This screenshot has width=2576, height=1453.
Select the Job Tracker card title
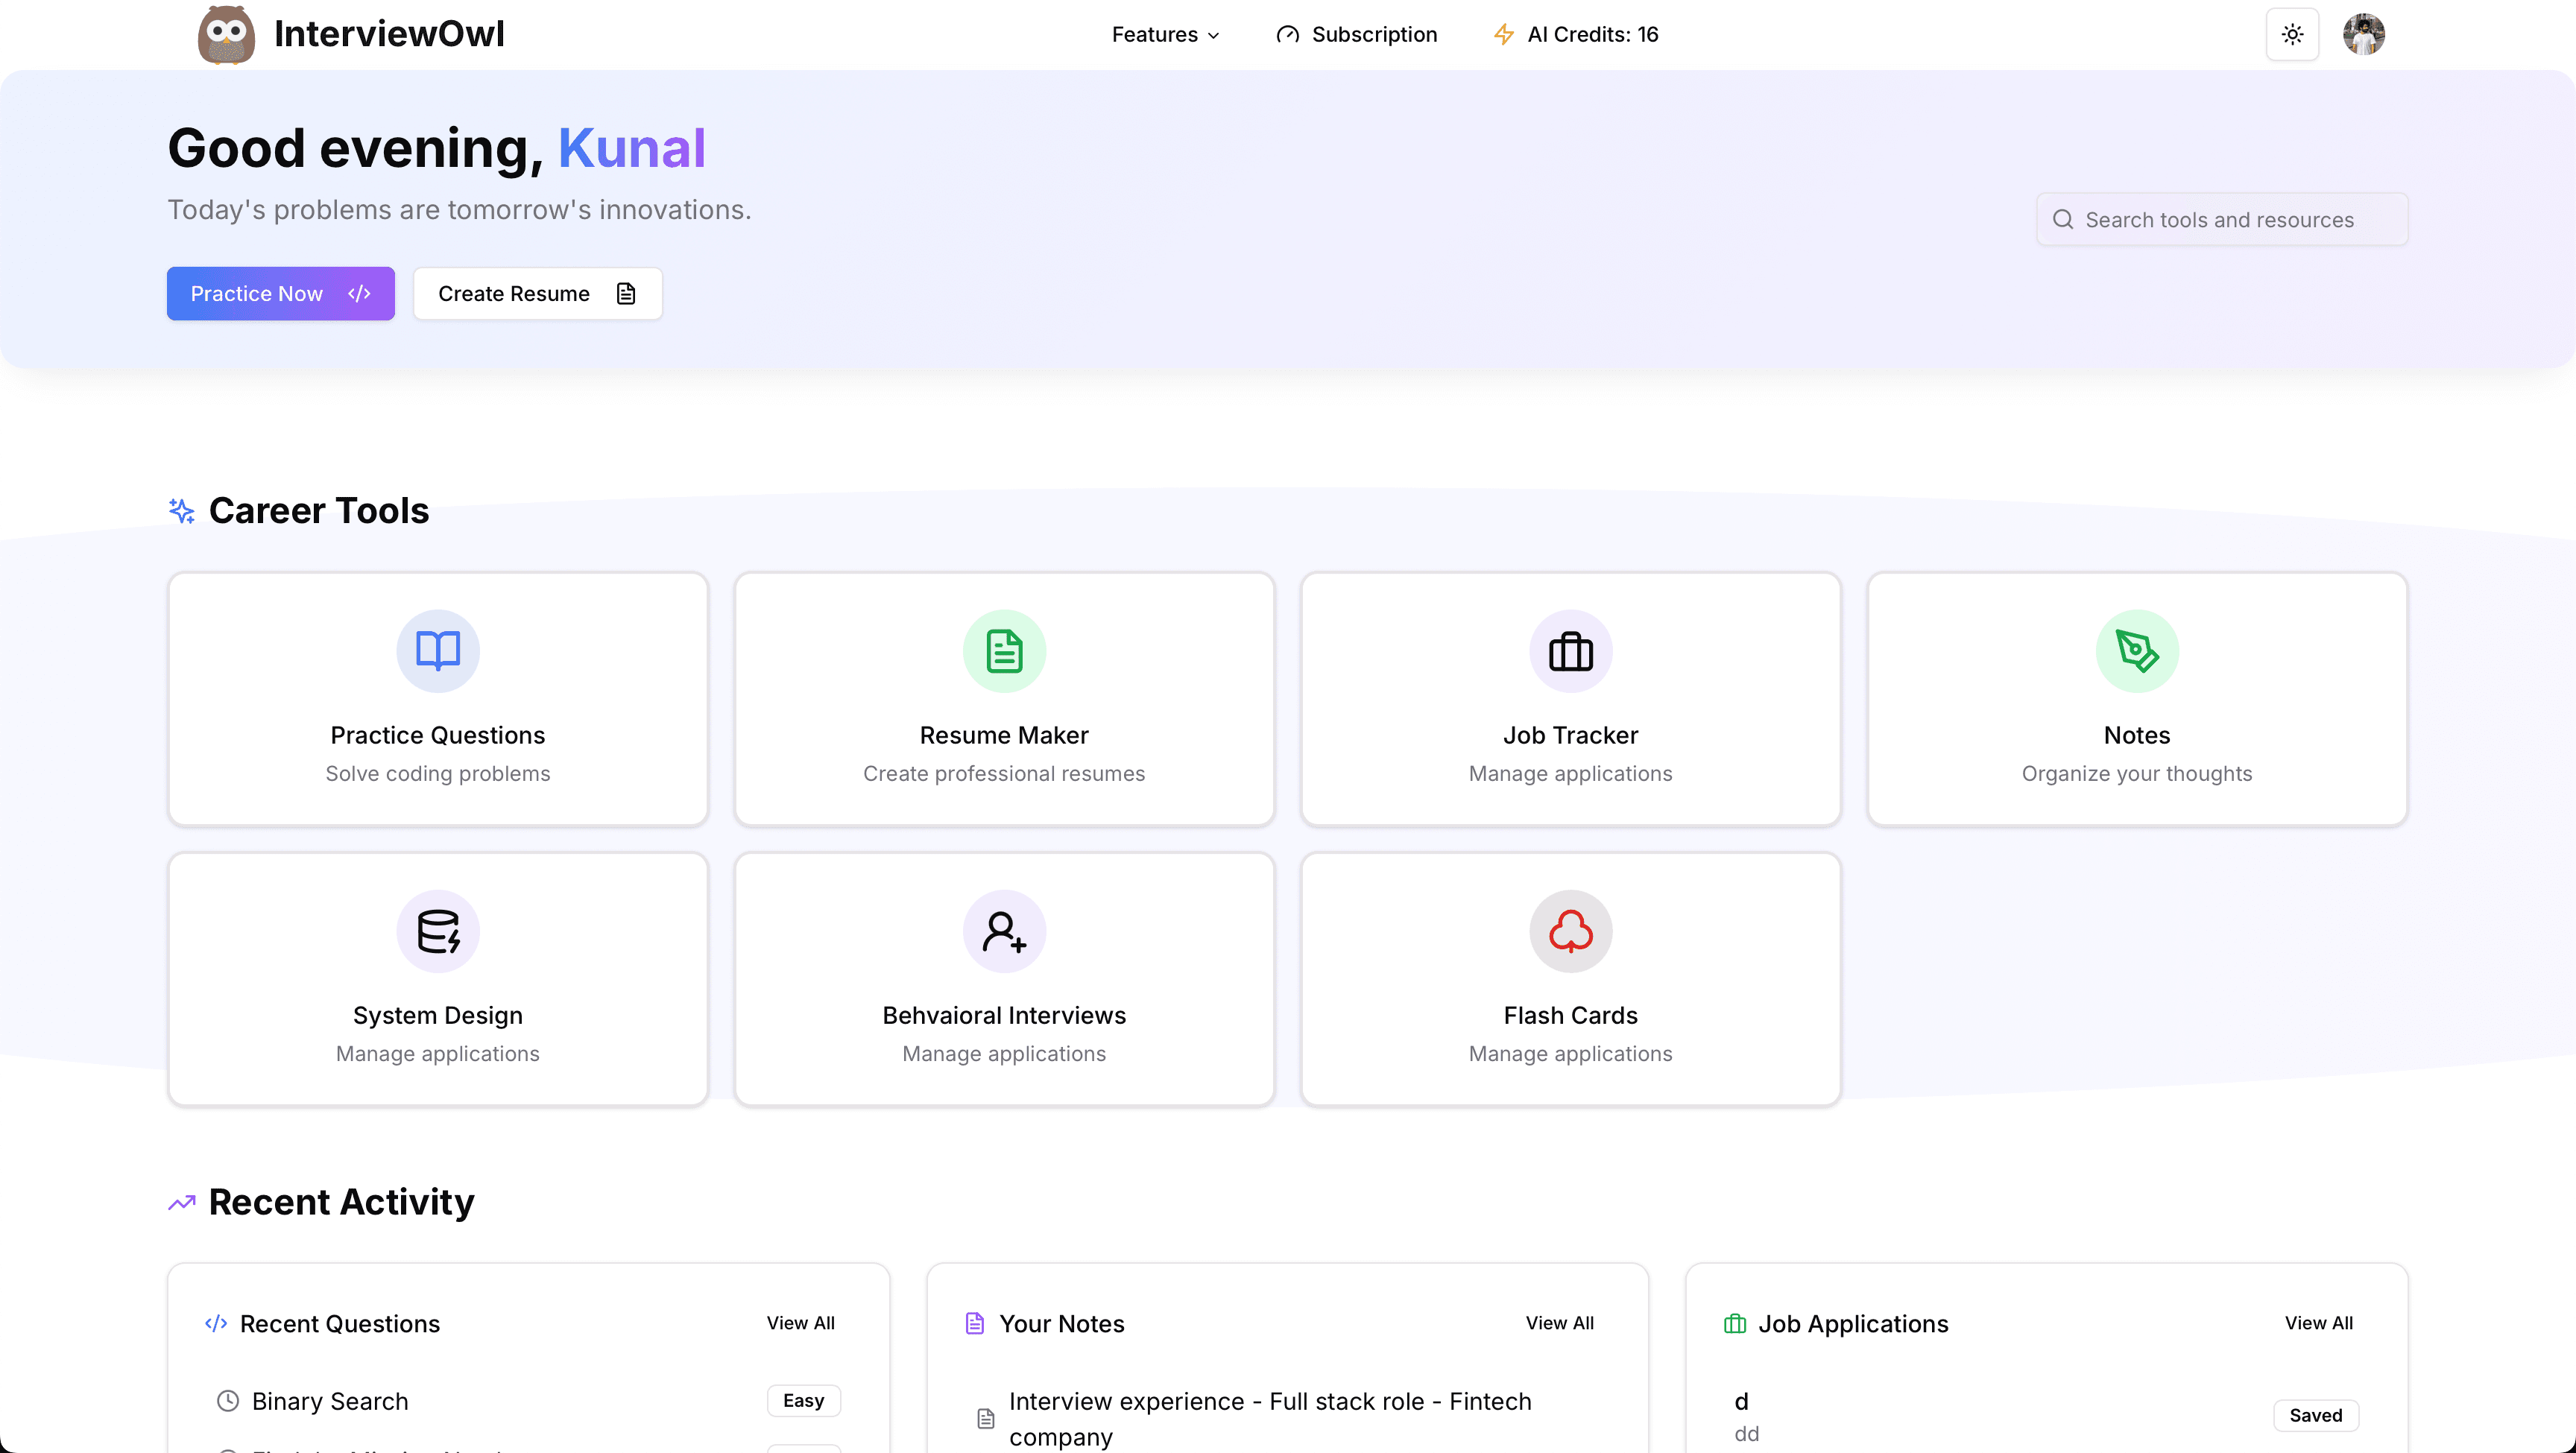coord(1570,735)
